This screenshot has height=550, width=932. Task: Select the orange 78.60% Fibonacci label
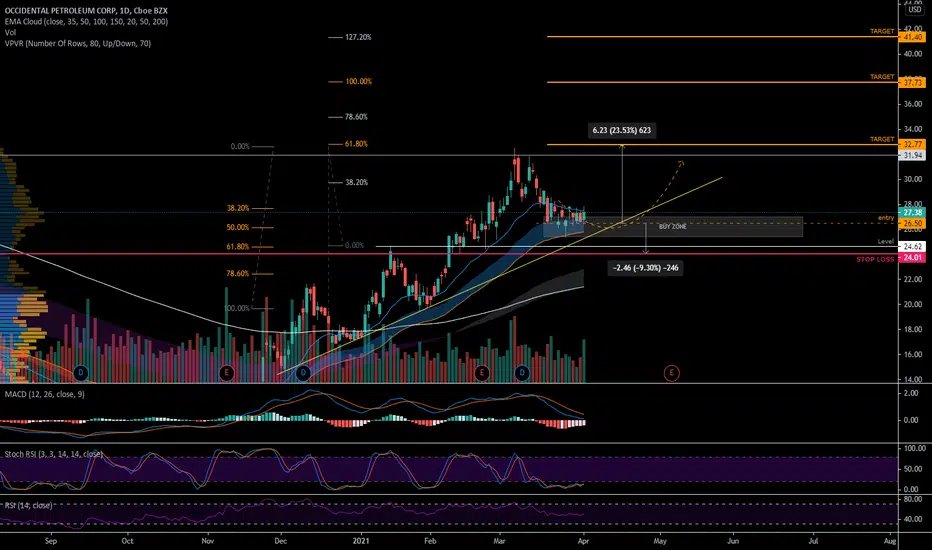(238, 274)
